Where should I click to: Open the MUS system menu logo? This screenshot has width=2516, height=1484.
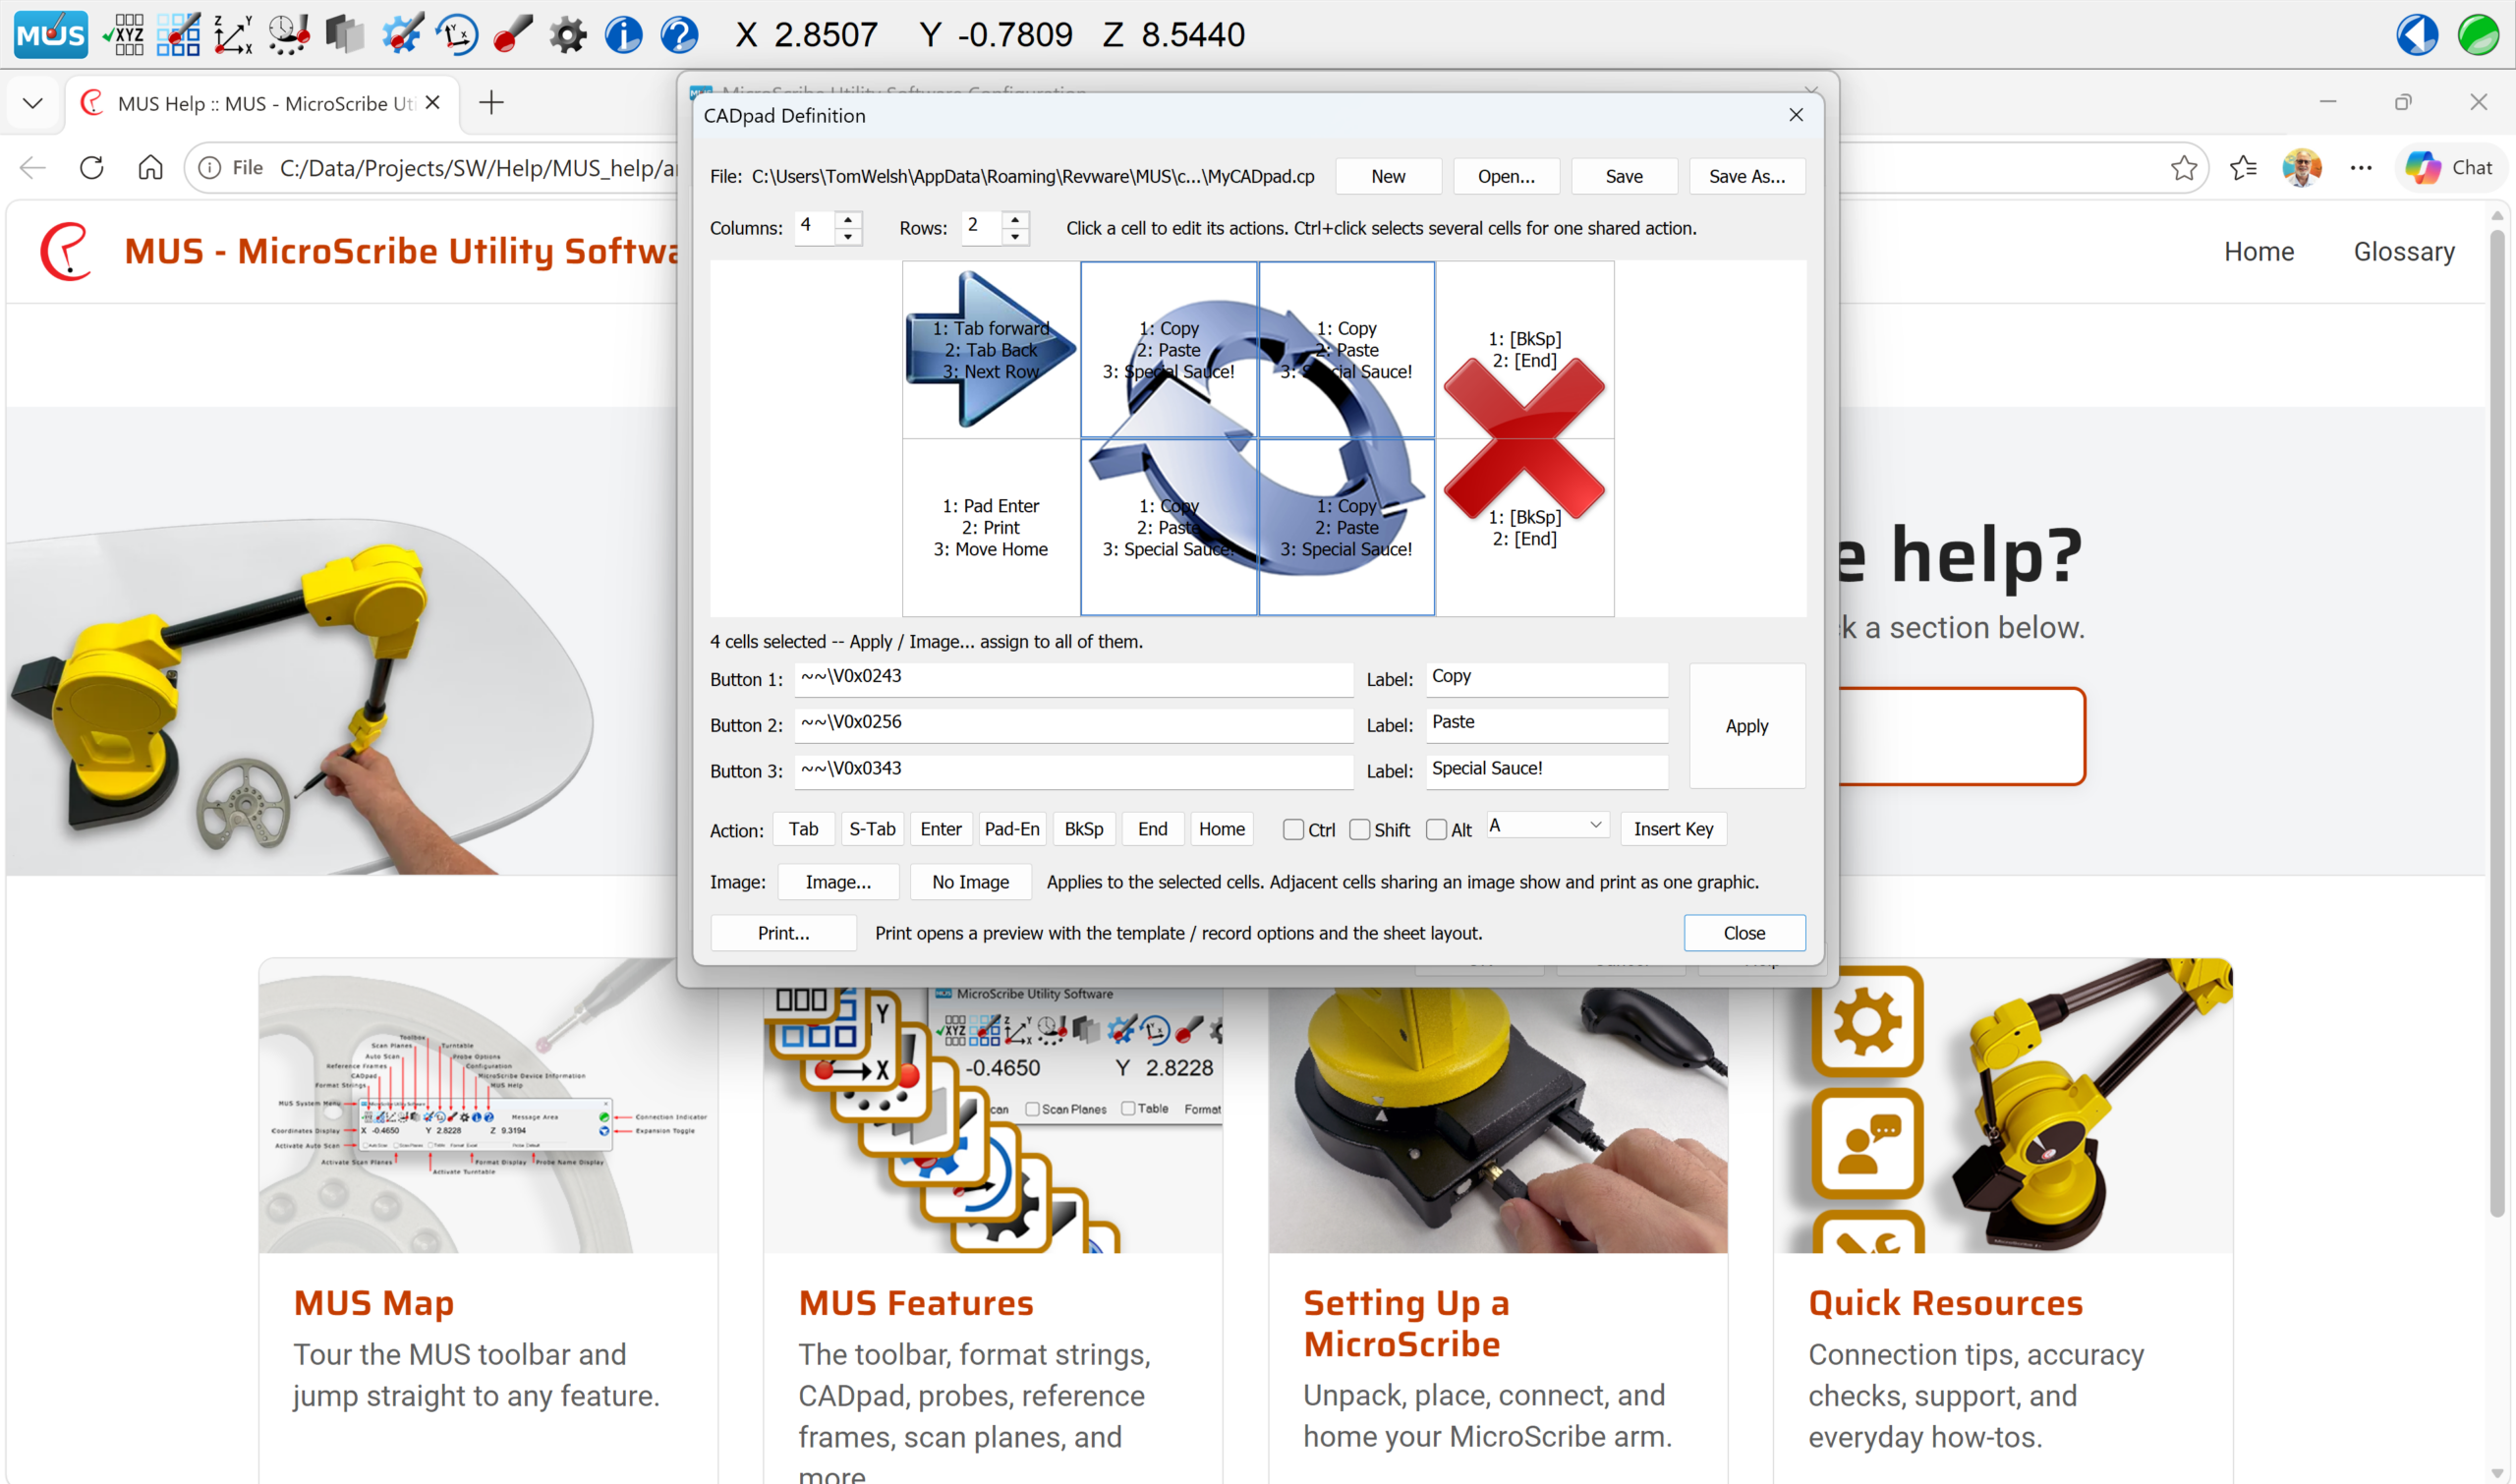pos(51,35)
